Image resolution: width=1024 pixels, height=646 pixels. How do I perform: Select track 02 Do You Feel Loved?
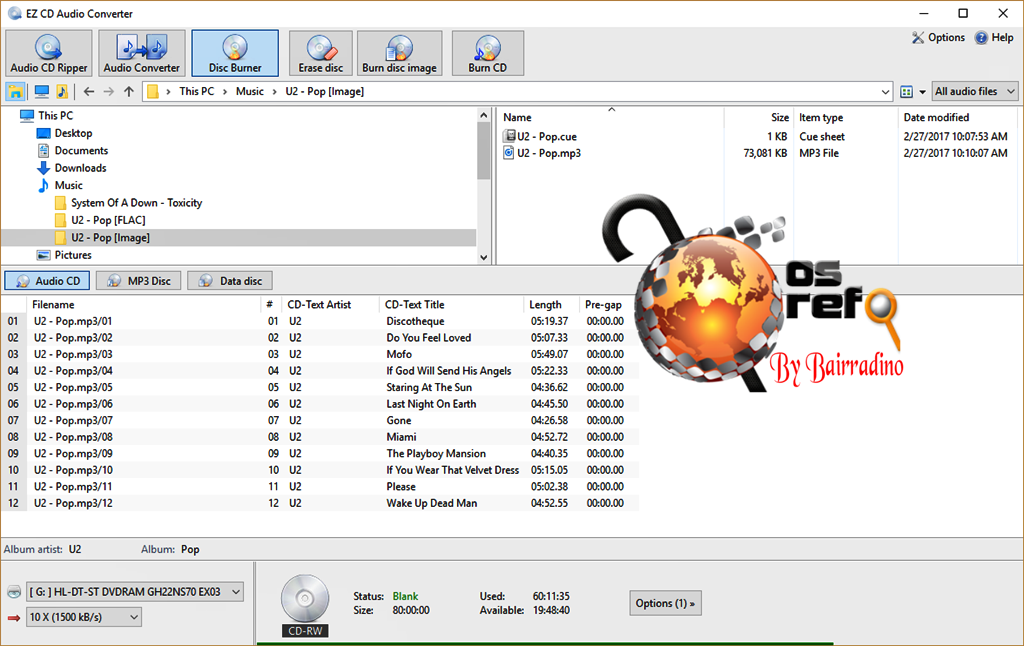320,338
